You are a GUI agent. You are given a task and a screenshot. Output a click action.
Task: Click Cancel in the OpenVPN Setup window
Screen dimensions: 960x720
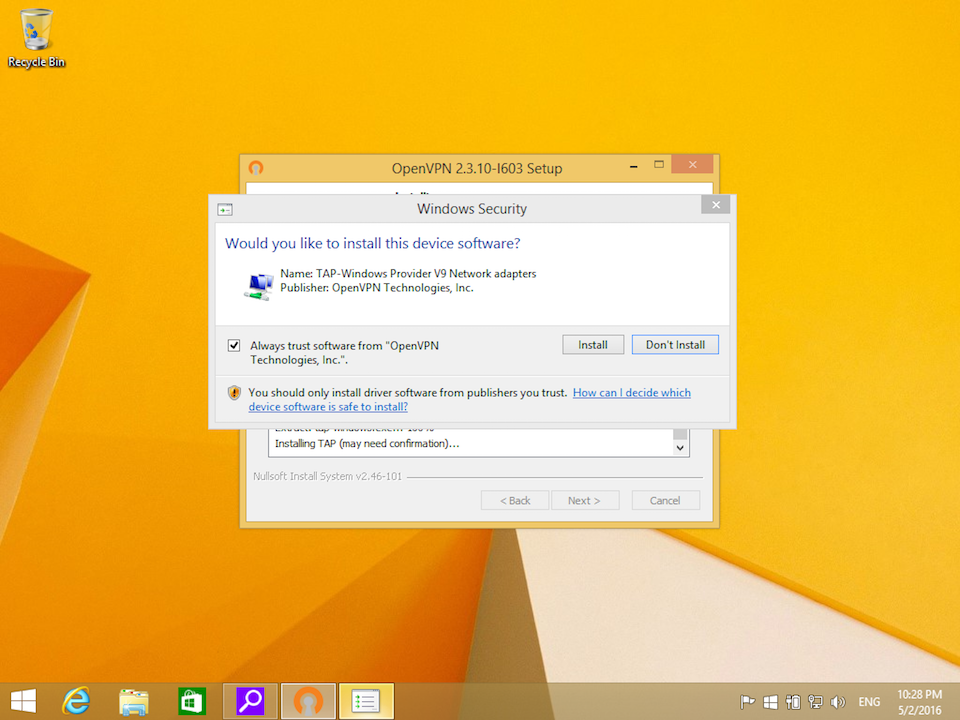click(665, 500)
